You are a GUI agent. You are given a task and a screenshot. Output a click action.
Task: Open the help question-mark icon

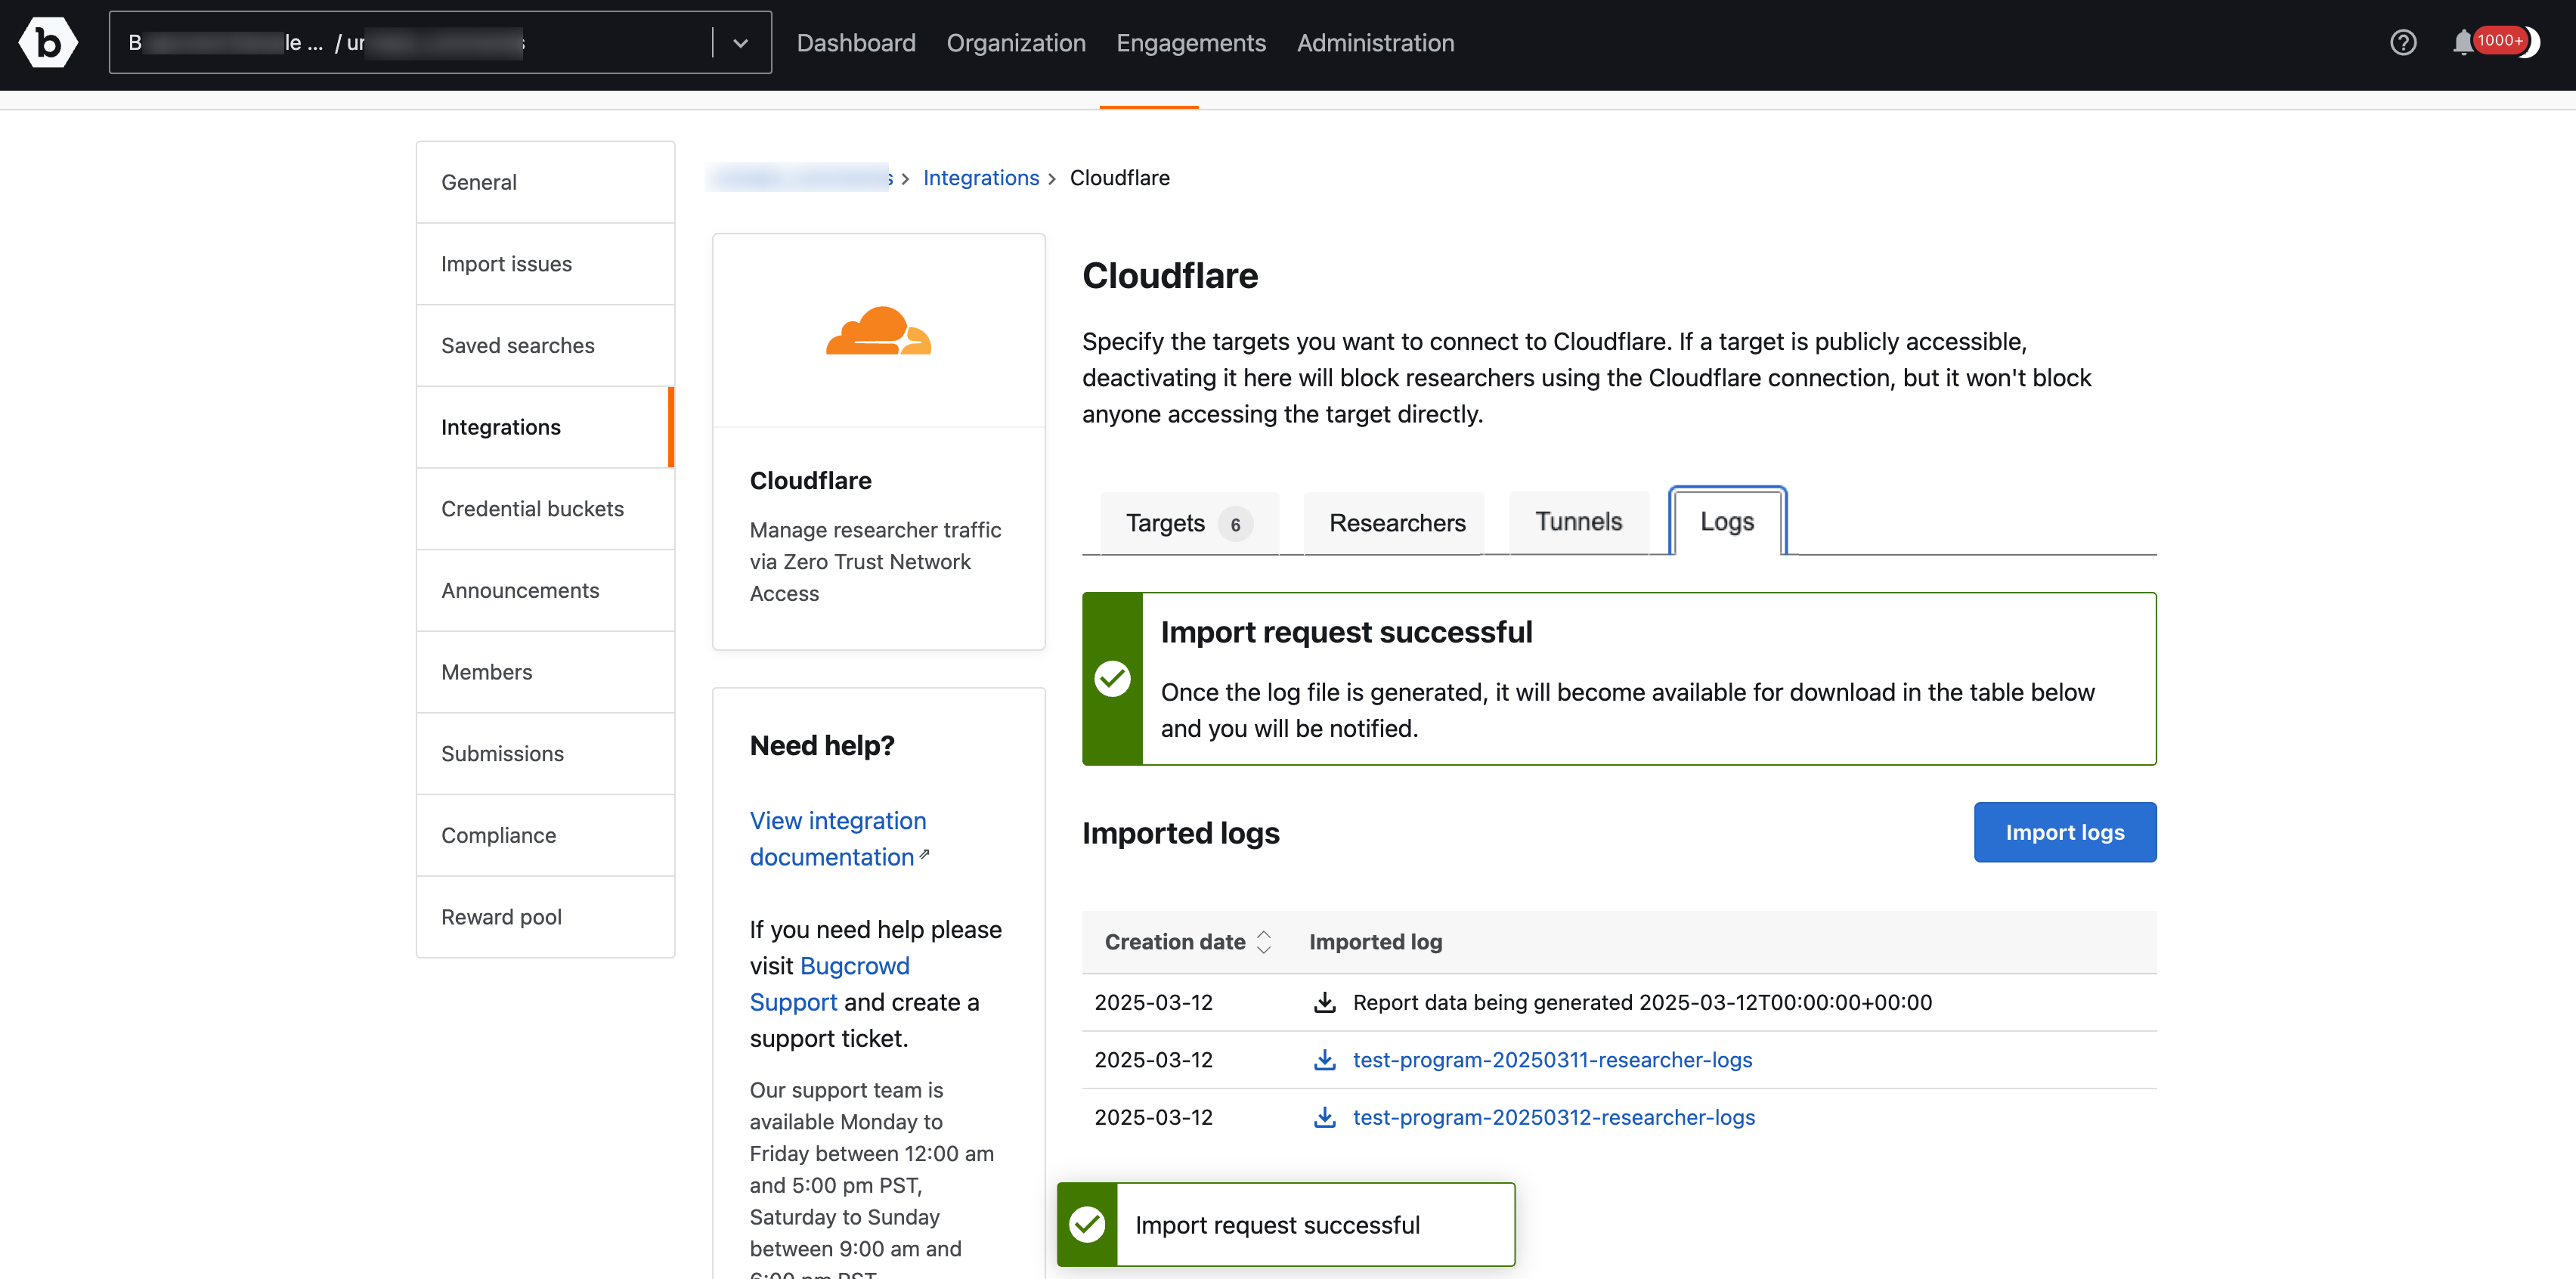2403,43
